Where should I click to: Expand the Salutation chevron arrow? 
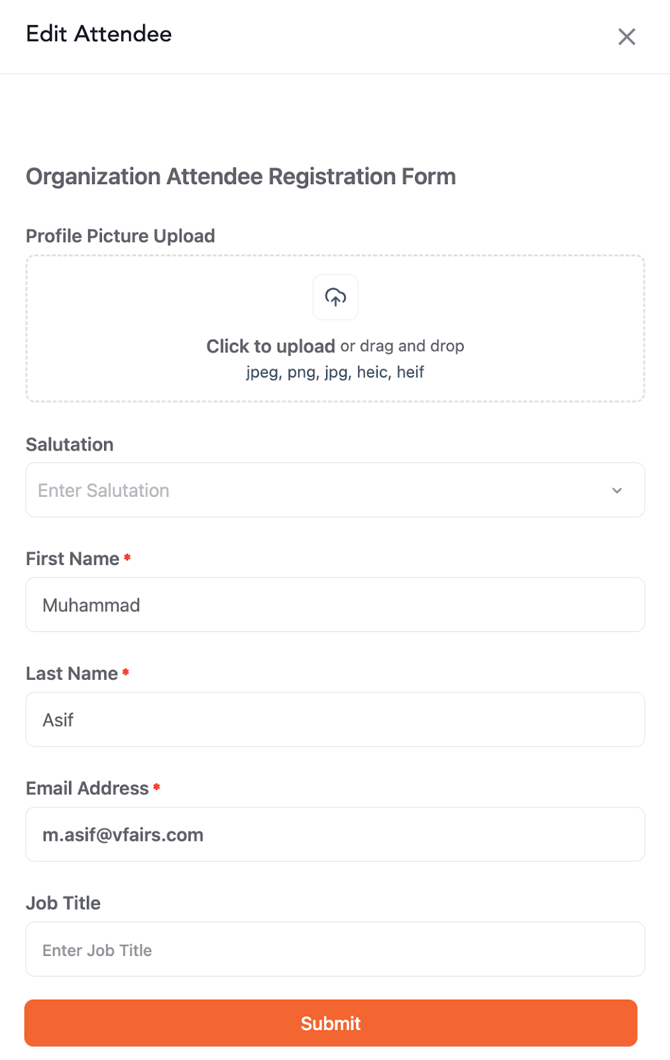tap(617, 490)
